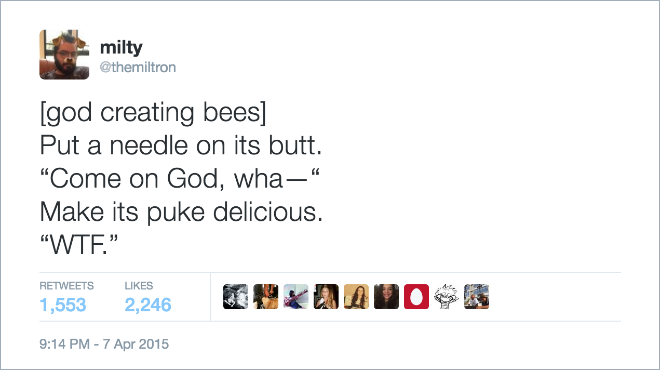Open the red egg default avatar
Screen dimensions: 660x370
(416, 296)
